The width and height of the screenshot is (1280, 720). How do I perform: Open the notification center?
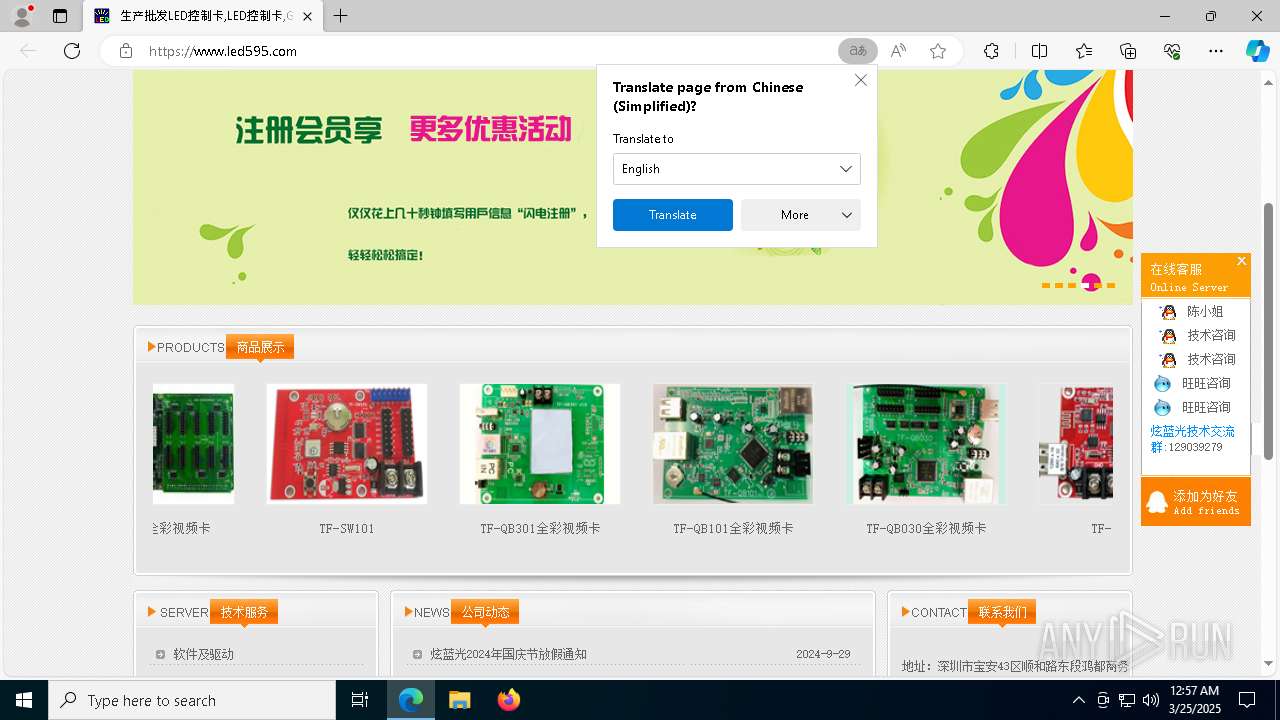point(1247,700)
